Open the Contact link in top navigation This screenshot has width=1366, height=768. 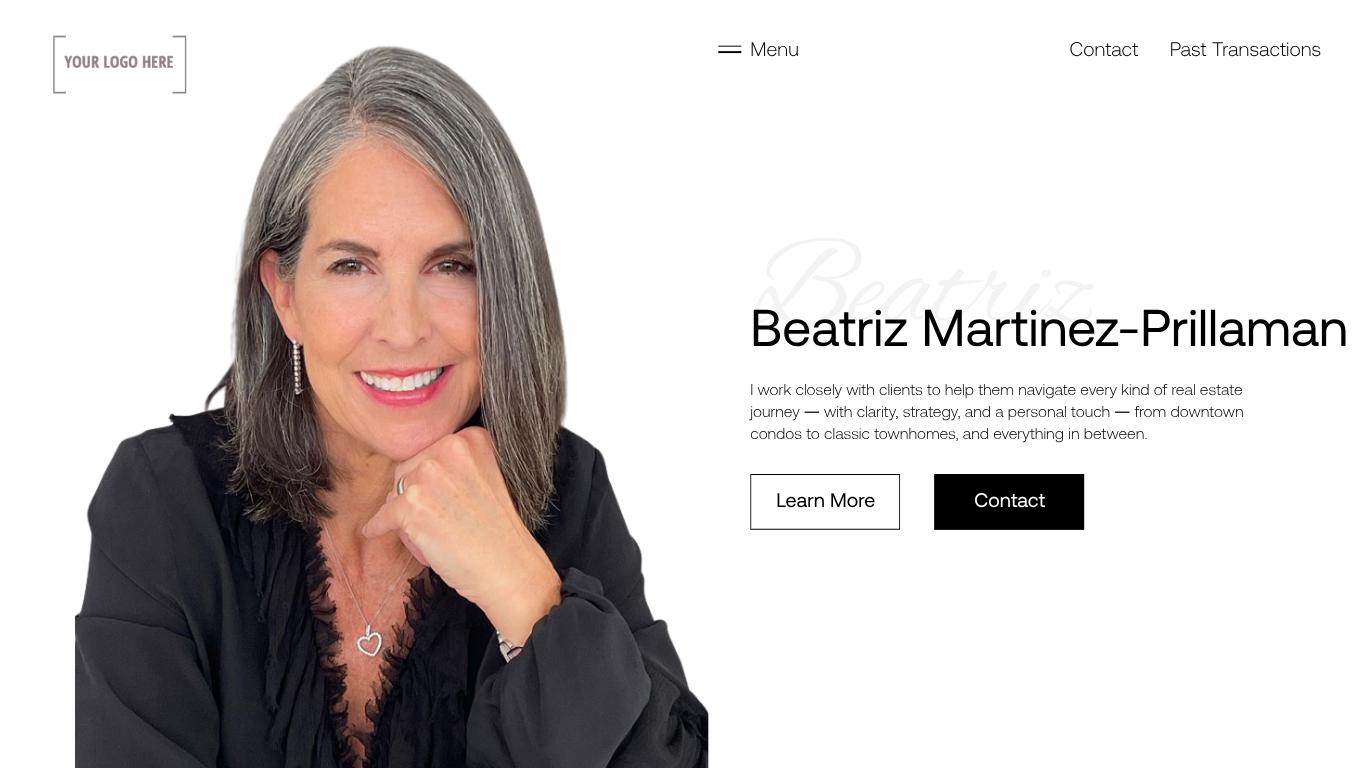[1103, 50]
